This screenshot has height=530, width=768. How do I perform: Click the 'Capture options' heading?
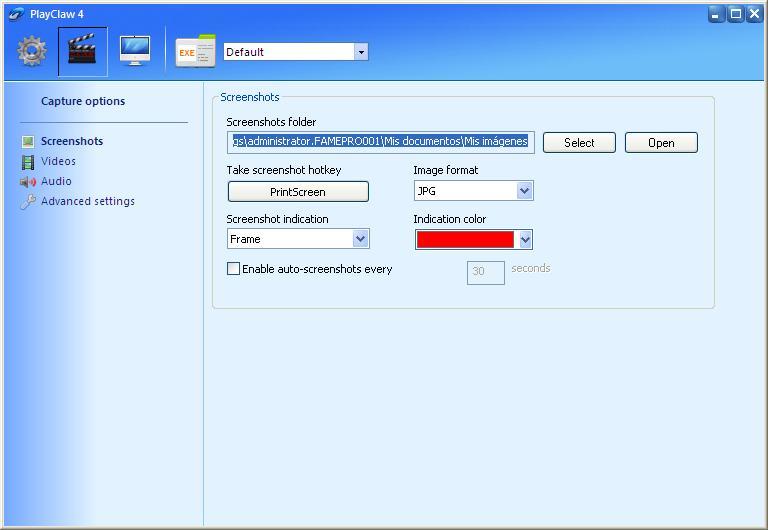[83, 101]
